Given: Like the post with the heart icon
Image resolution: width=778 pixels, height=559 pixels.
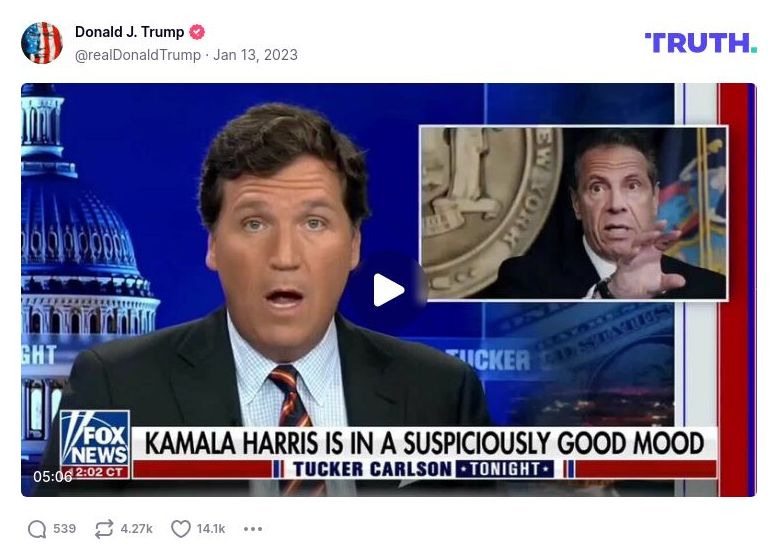Looking at the screenshot, I should tap(181, 529).
